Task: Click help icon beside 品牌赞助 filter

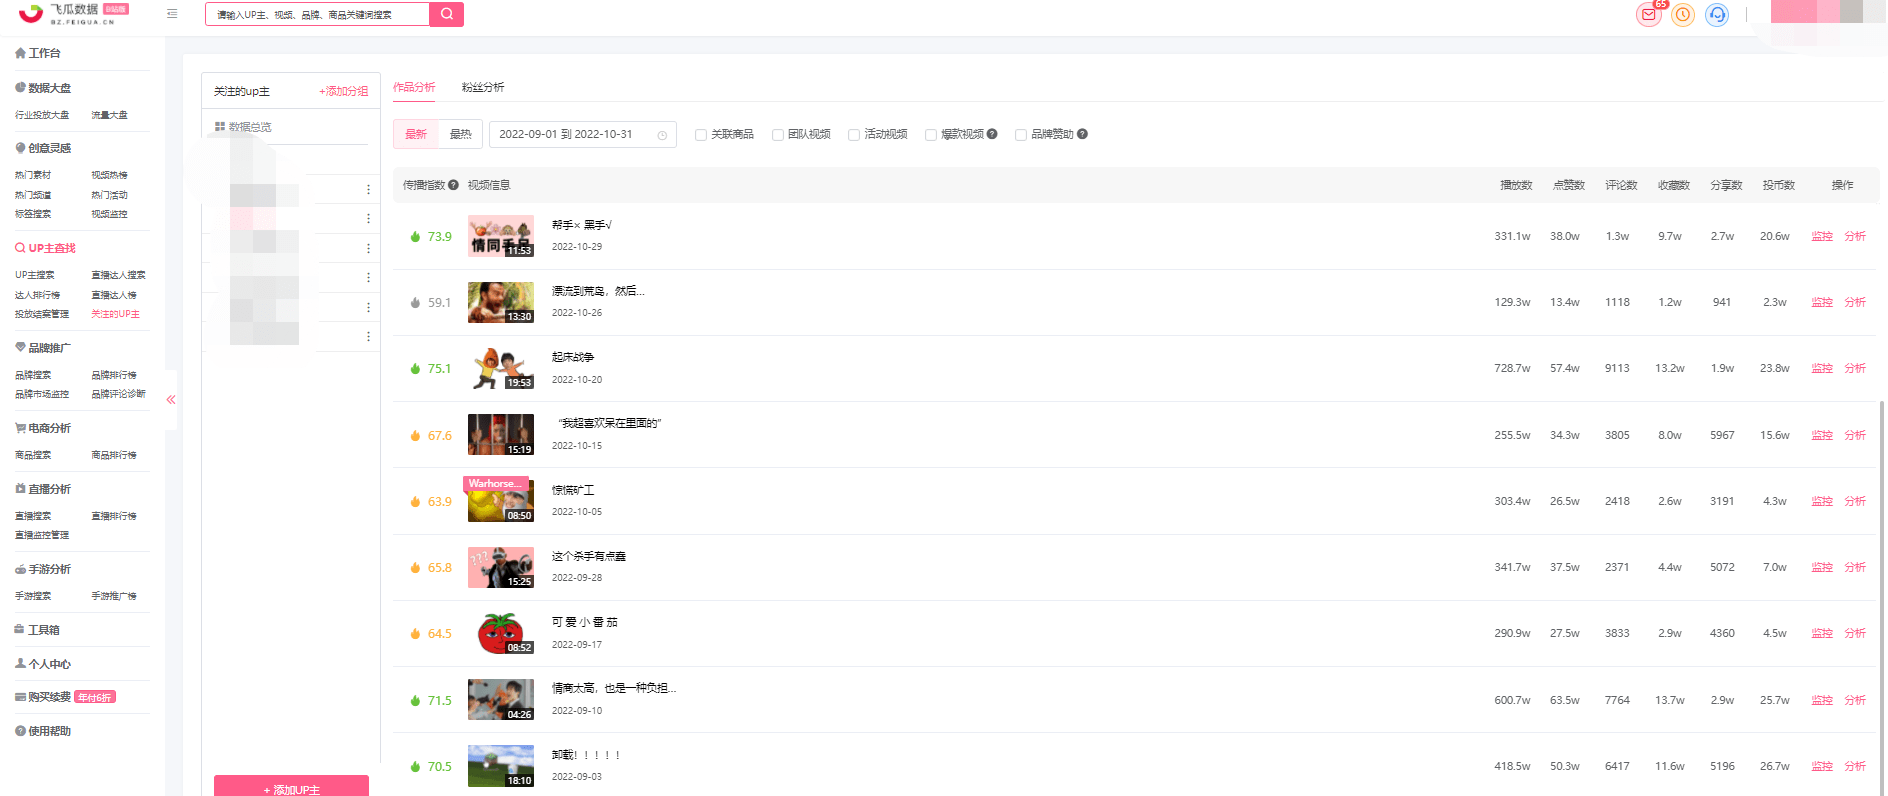Action: tap(1082, 134)
